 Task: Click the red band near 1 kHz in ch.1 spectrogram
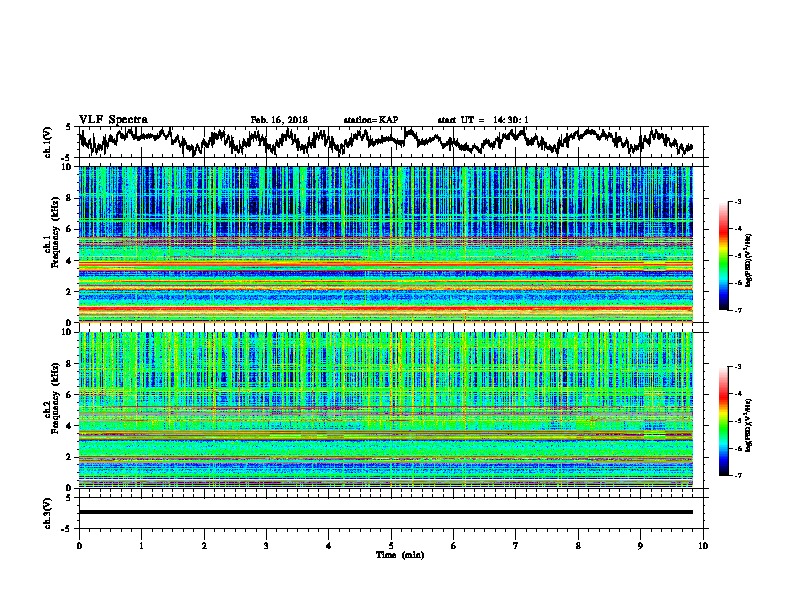[385, 309]
